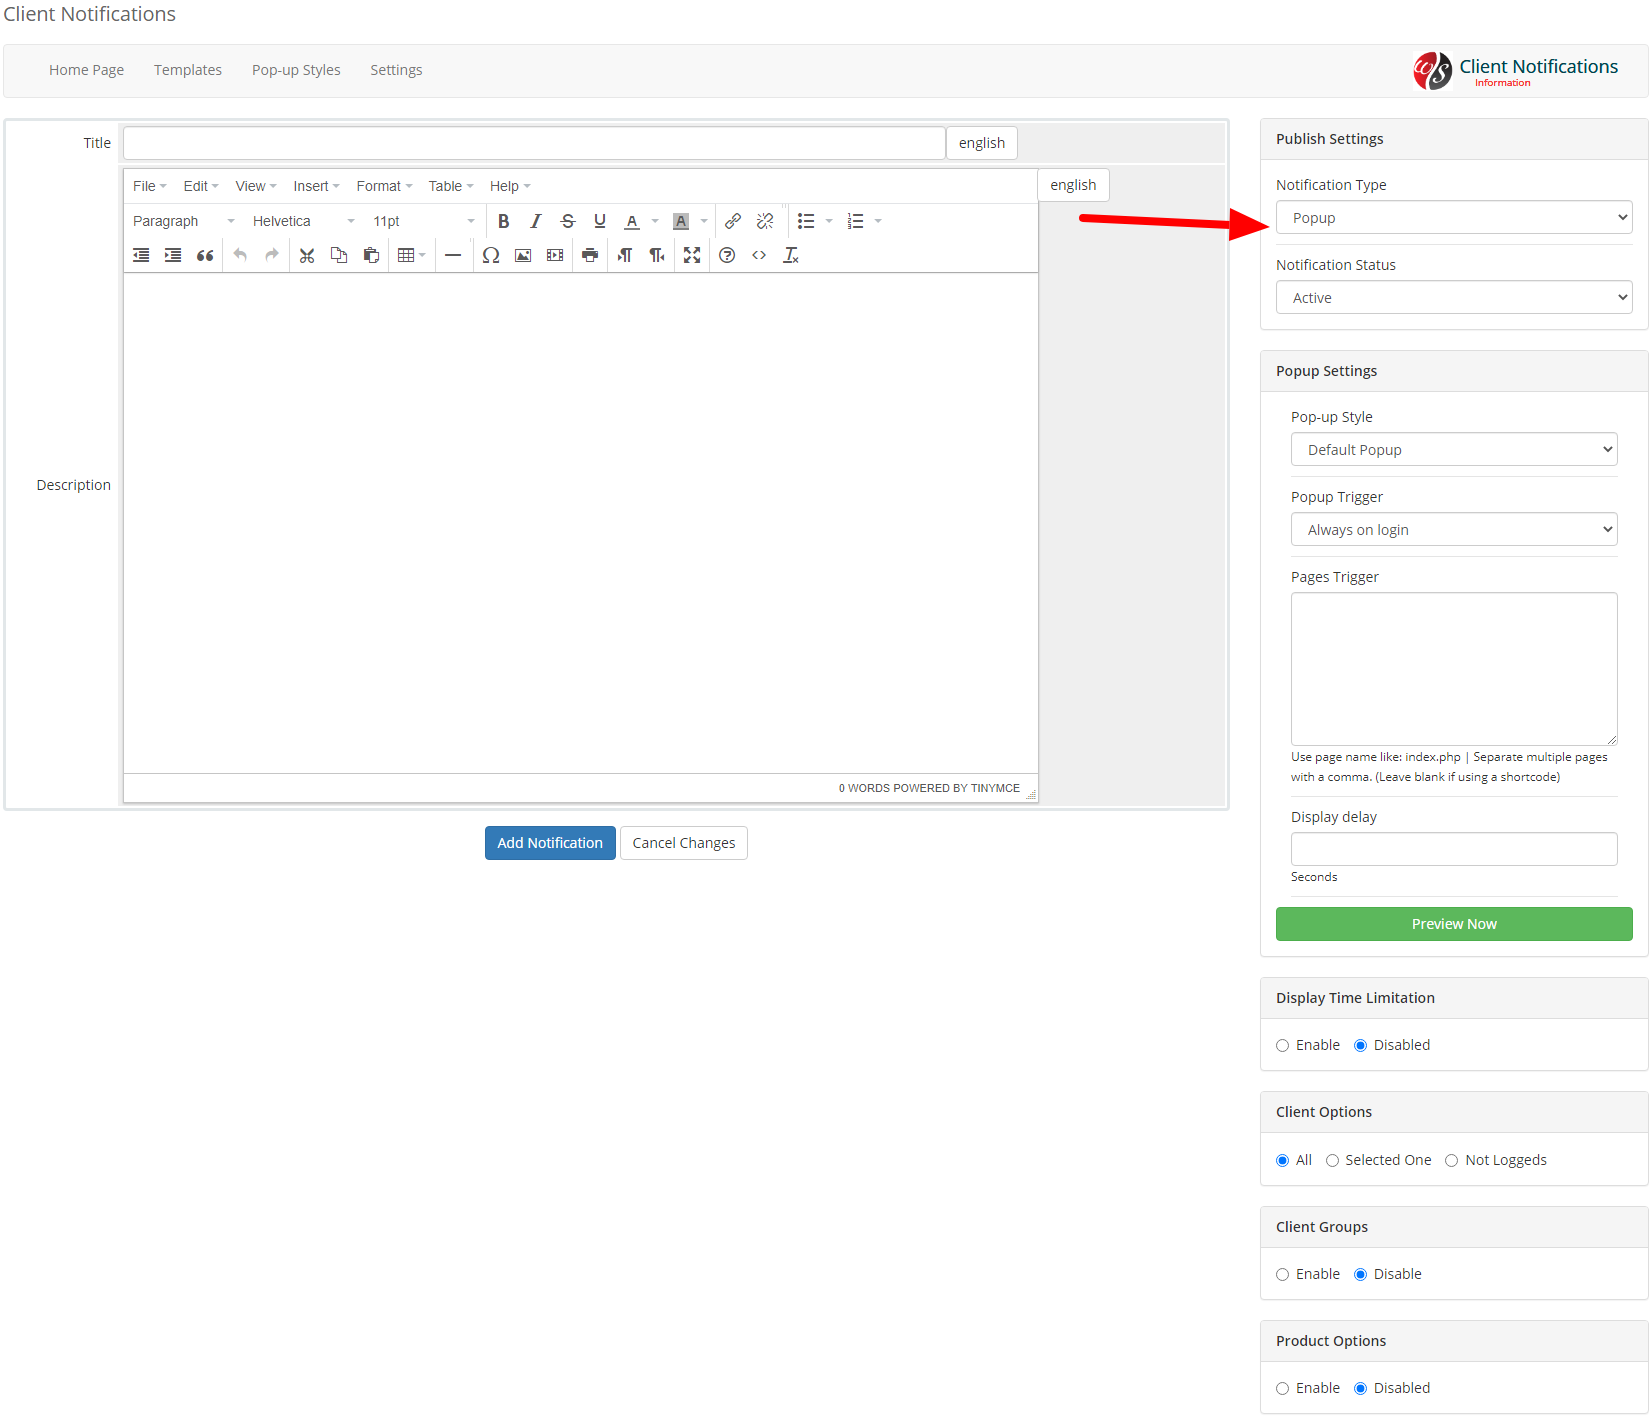Screen dimensions: 1649x1420
Task: Toggle bold formatting in the editor
Action: [503, 221]
